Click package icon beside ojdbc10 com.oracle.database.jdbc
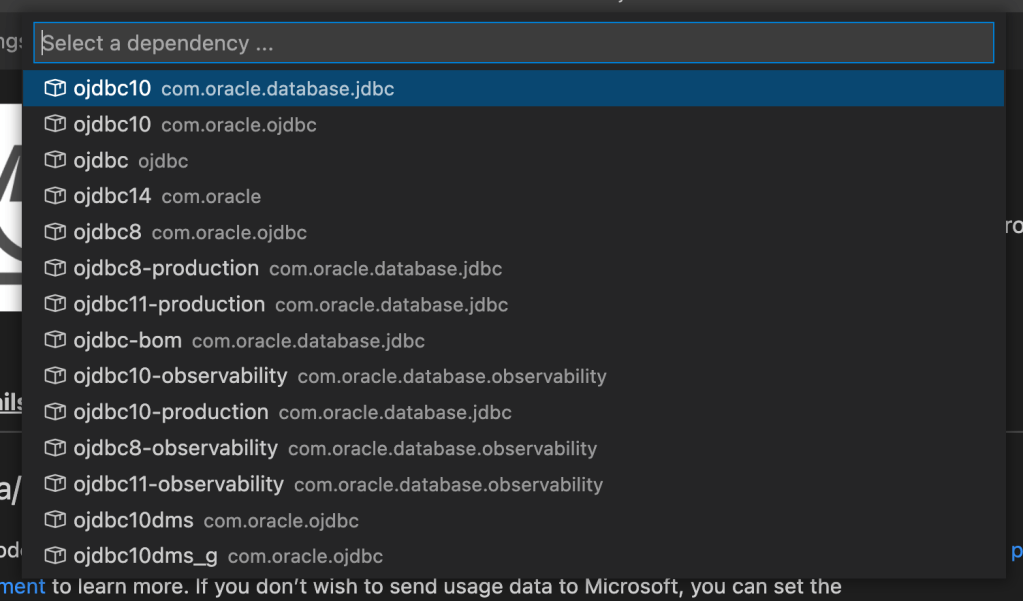 55,89
